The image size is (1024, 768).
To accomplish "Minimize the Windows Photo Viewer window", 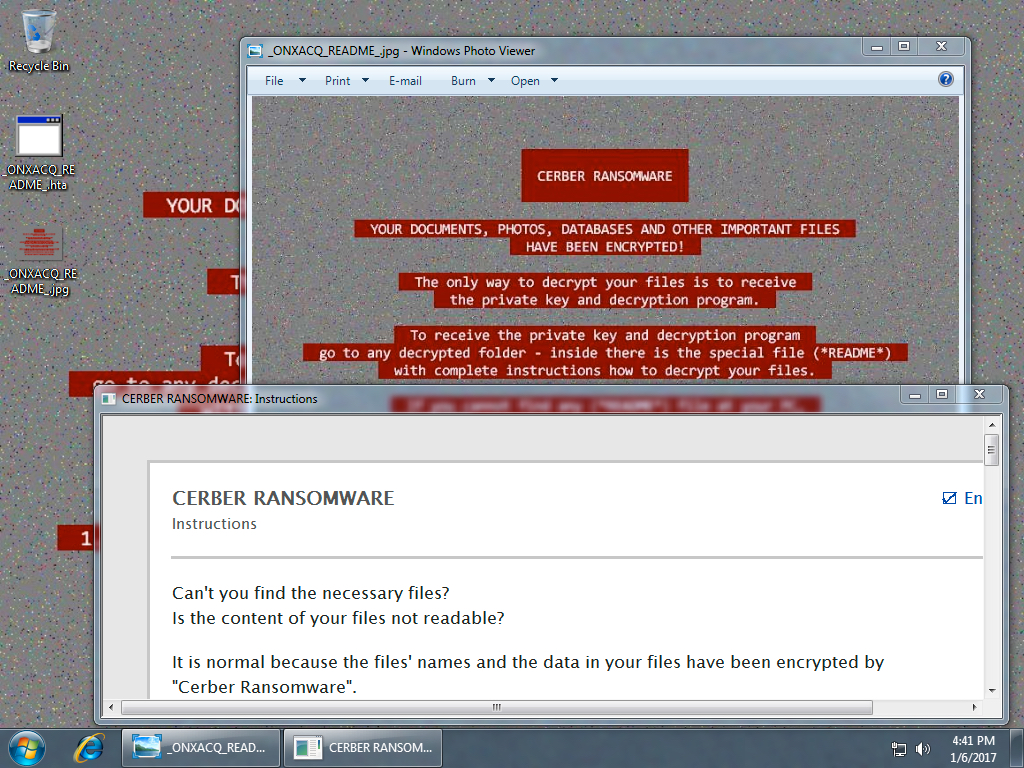I will pyautogui.click(x=876, y=47).
